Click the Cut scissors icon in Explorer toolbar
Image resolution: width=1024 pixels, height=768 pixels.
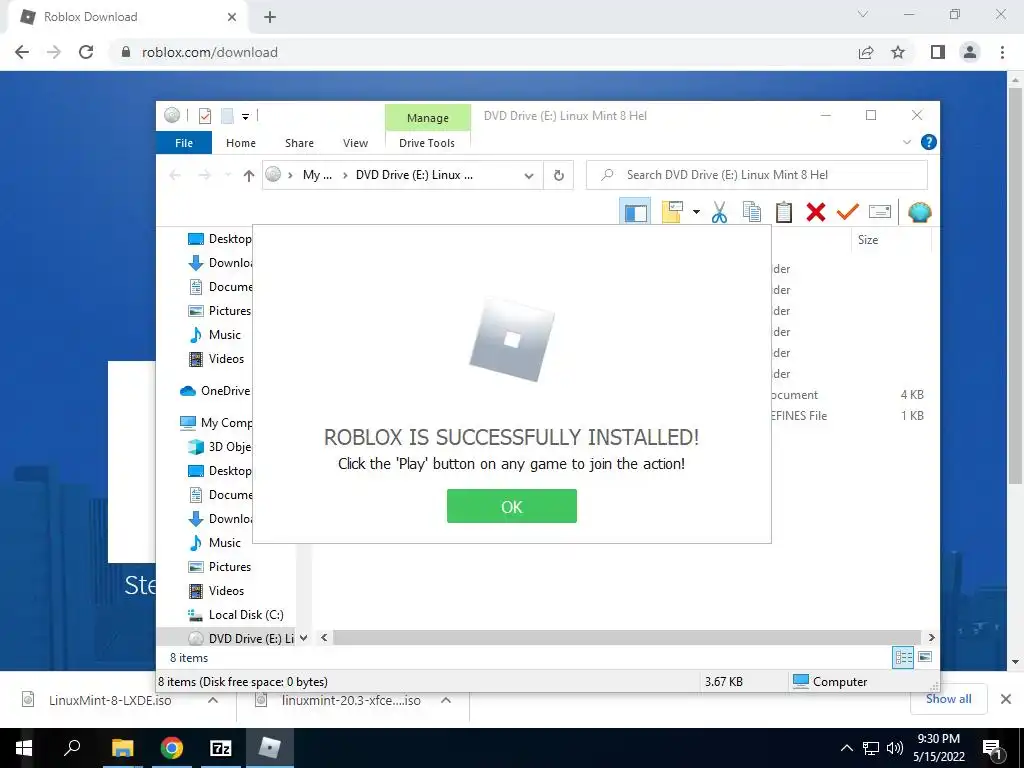[719, 212]
